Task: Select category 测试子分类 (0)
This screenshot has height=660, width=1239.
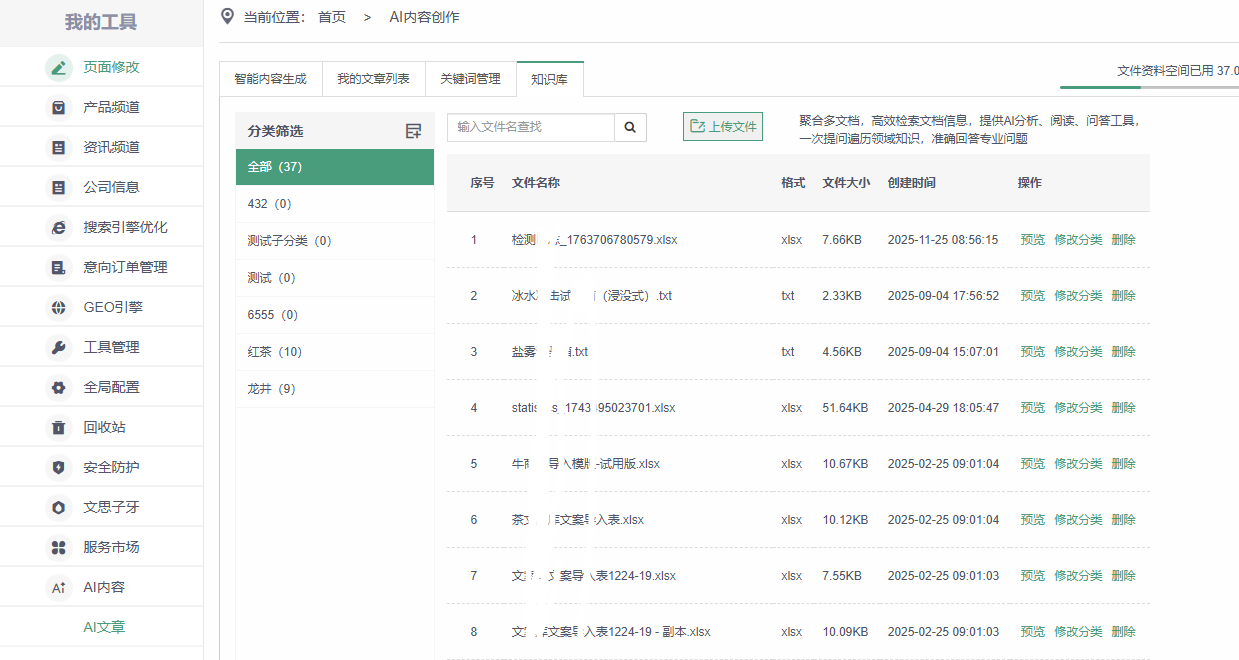Action: point(335,241)
